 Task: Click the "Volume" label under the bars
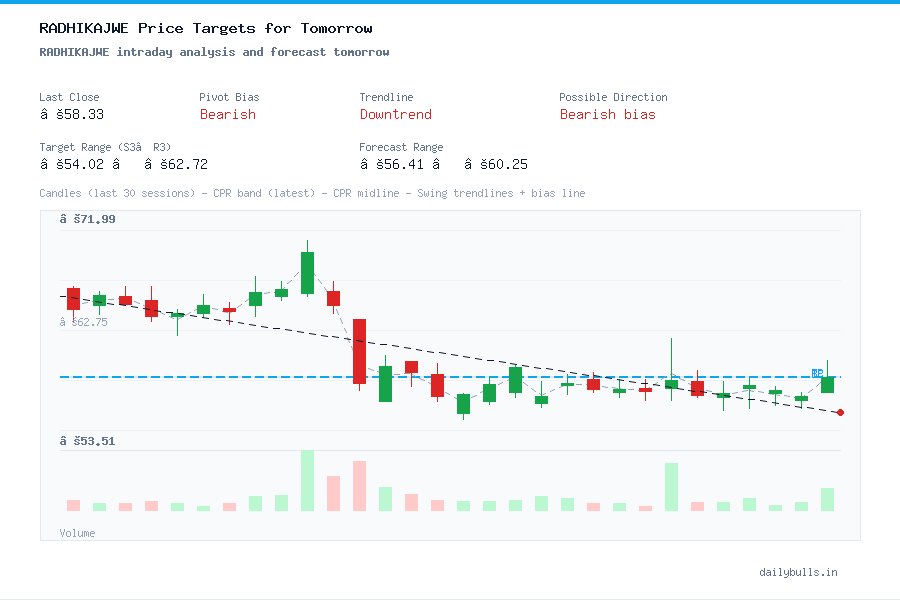pyautogui.click(x=77, y=533)
